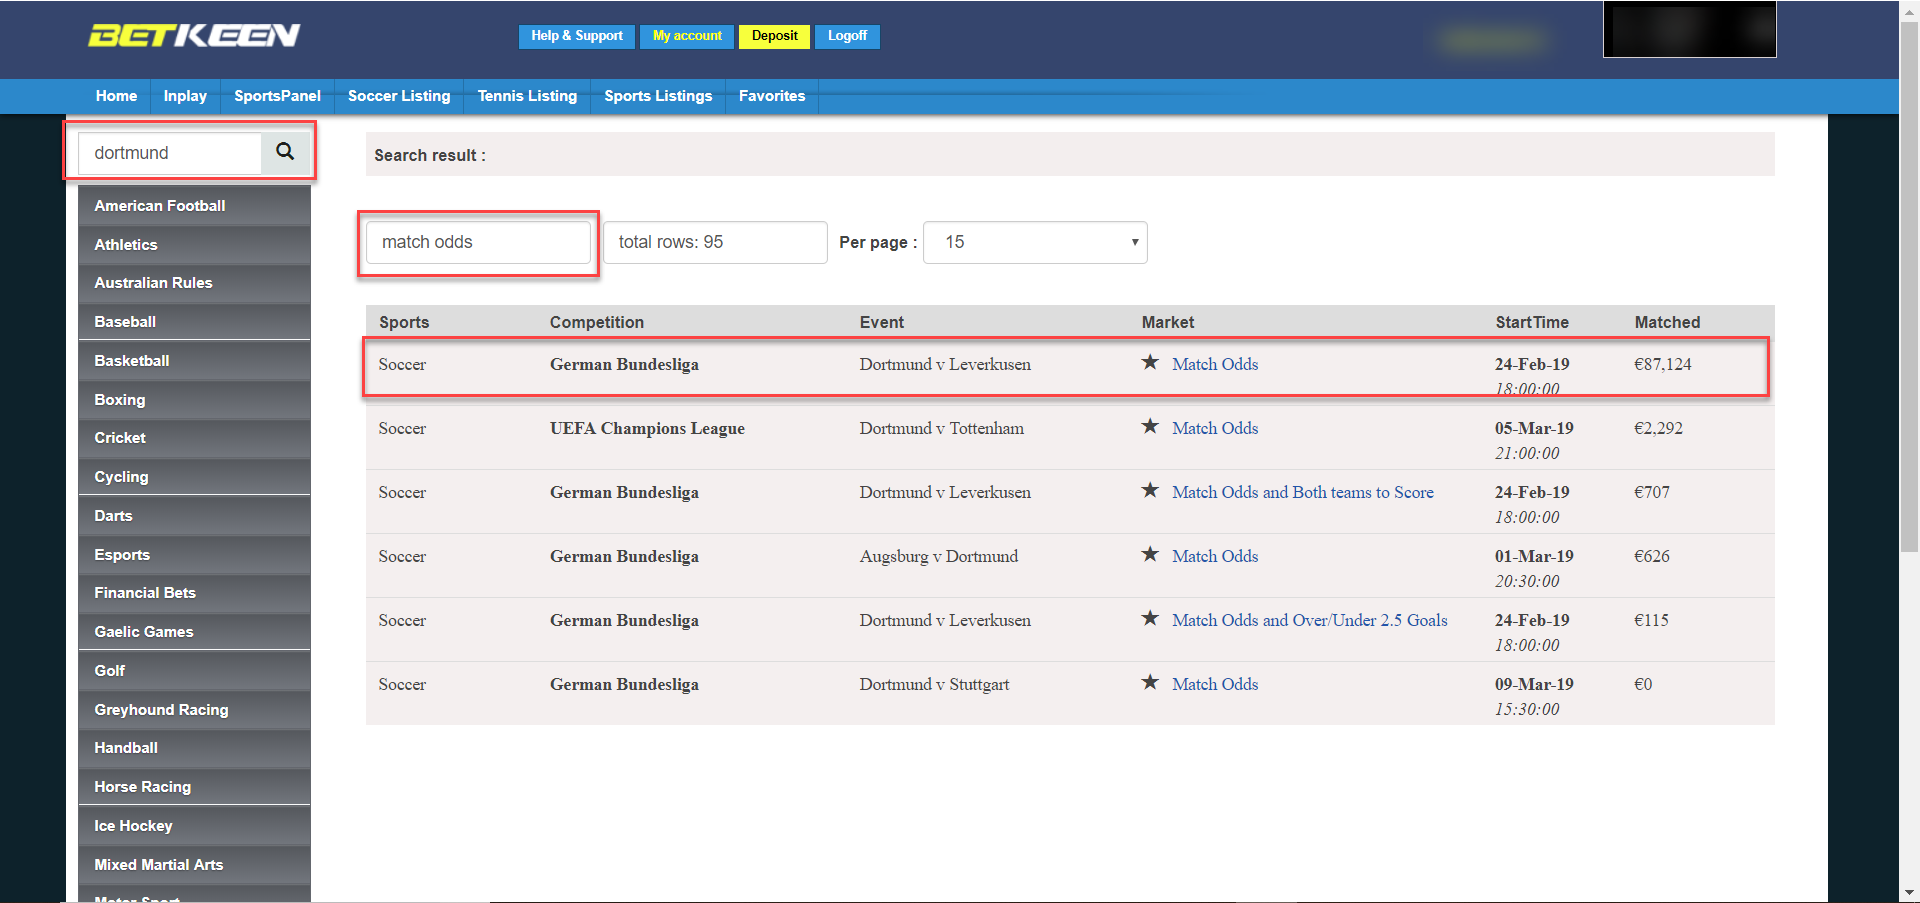Click the Event column header
Viewport: 1920px width, 903px height.
(882, 322)
